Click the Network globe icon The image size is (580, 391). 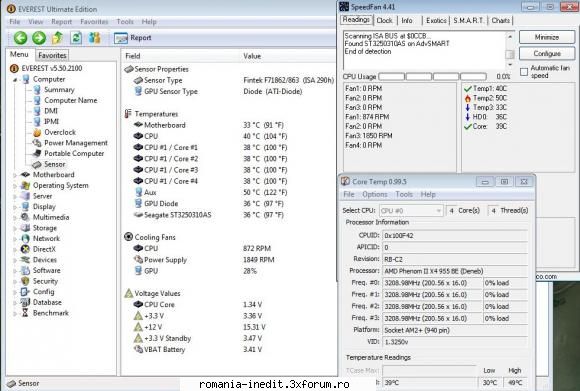[x=25, y=239]
